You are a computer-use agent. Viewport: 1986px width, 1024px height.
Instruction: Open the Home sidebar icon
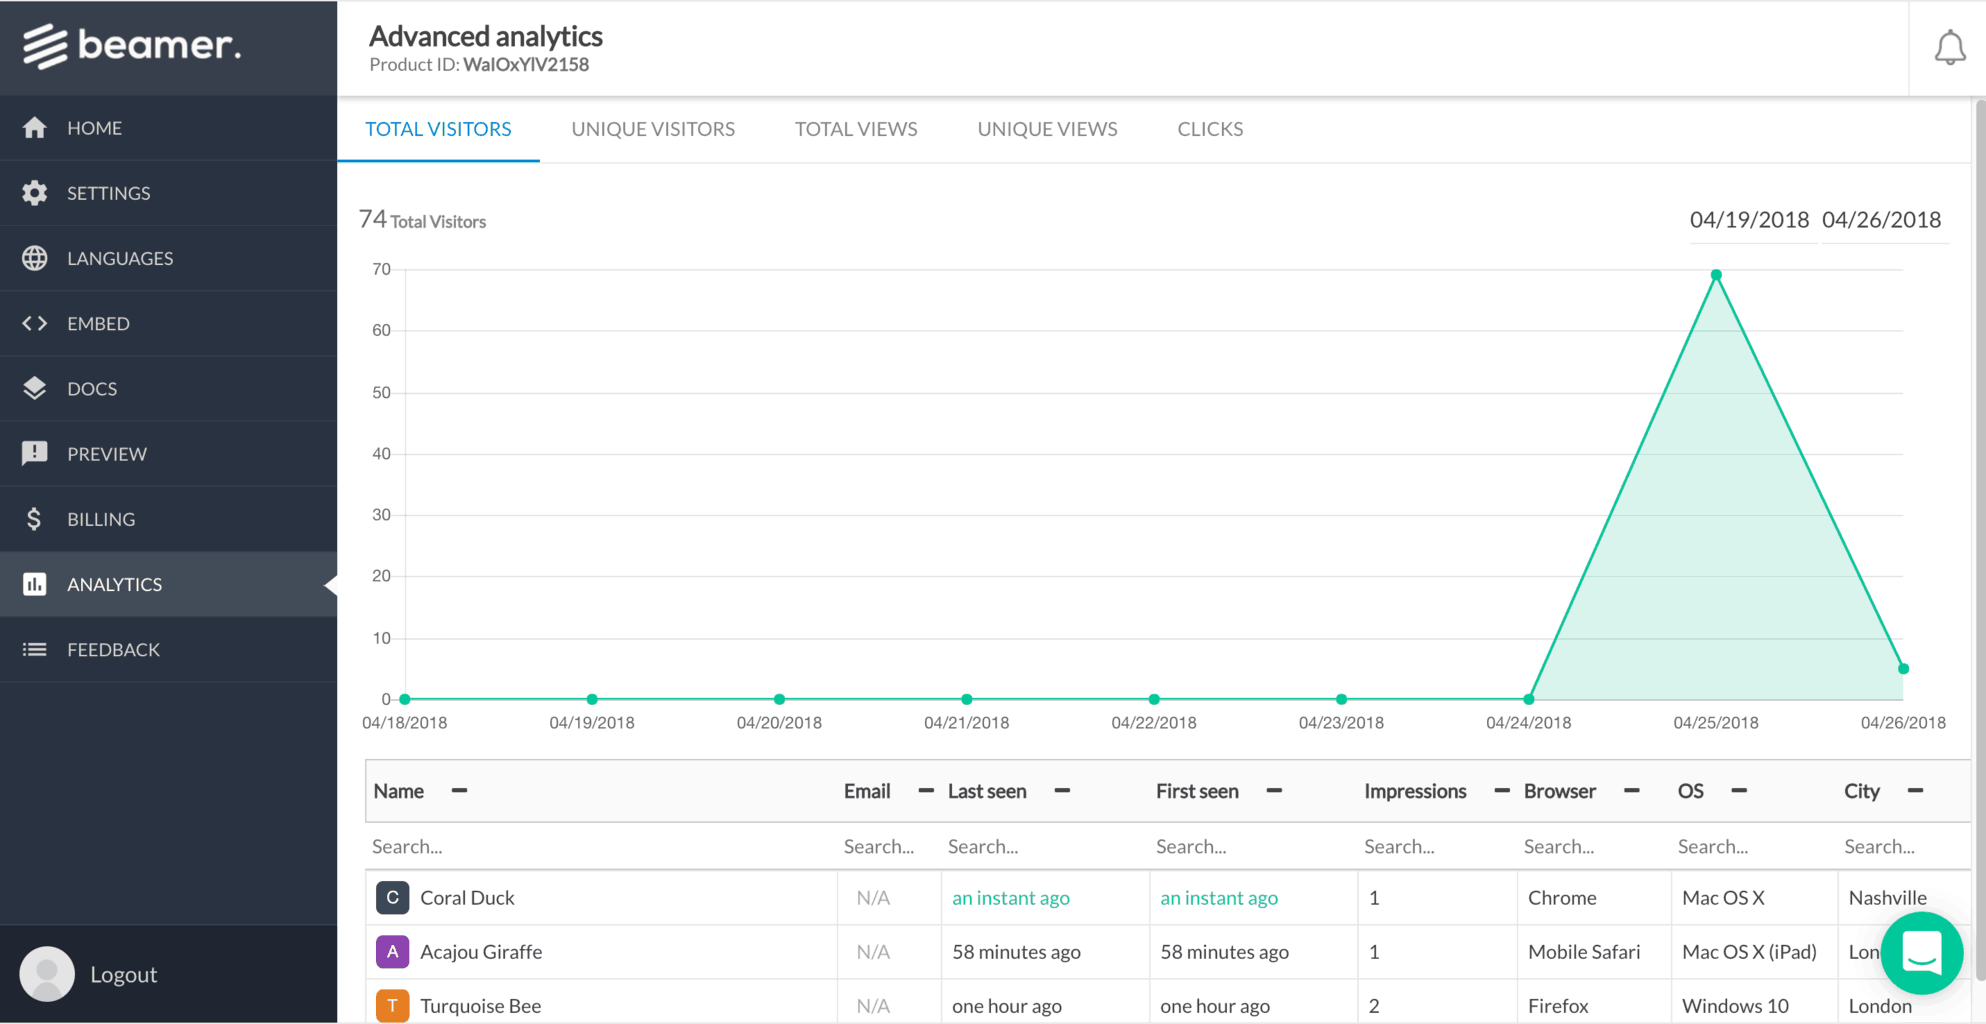(x=35, y=128)
